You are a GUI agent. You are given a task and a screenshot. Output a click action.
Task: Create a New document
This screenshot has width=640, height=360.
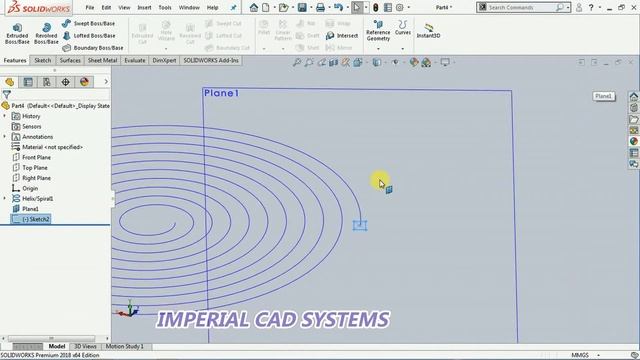tap(266, 7)
